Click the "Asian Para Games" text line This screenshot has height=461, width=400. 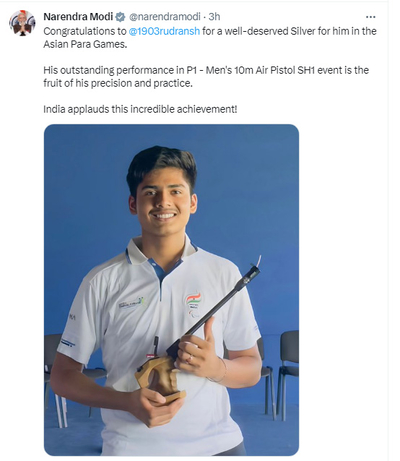coord(85,44)
